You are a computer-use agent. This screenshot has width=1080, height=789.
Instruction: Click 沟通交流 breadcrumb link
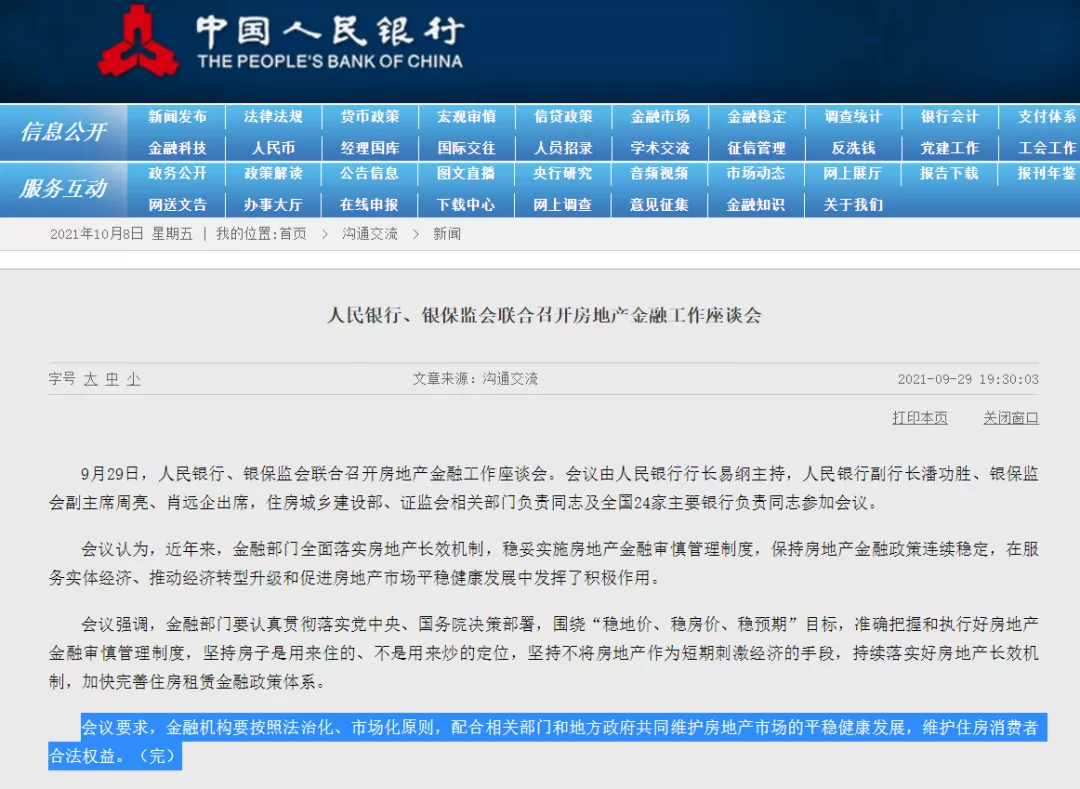coord(370,233)
